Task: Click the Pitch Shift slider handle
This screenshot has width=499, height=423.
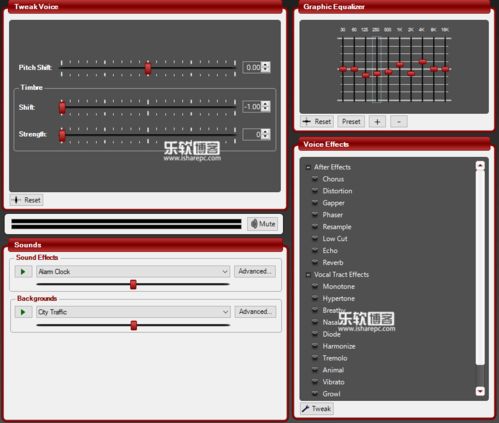Action: point(148,68)
